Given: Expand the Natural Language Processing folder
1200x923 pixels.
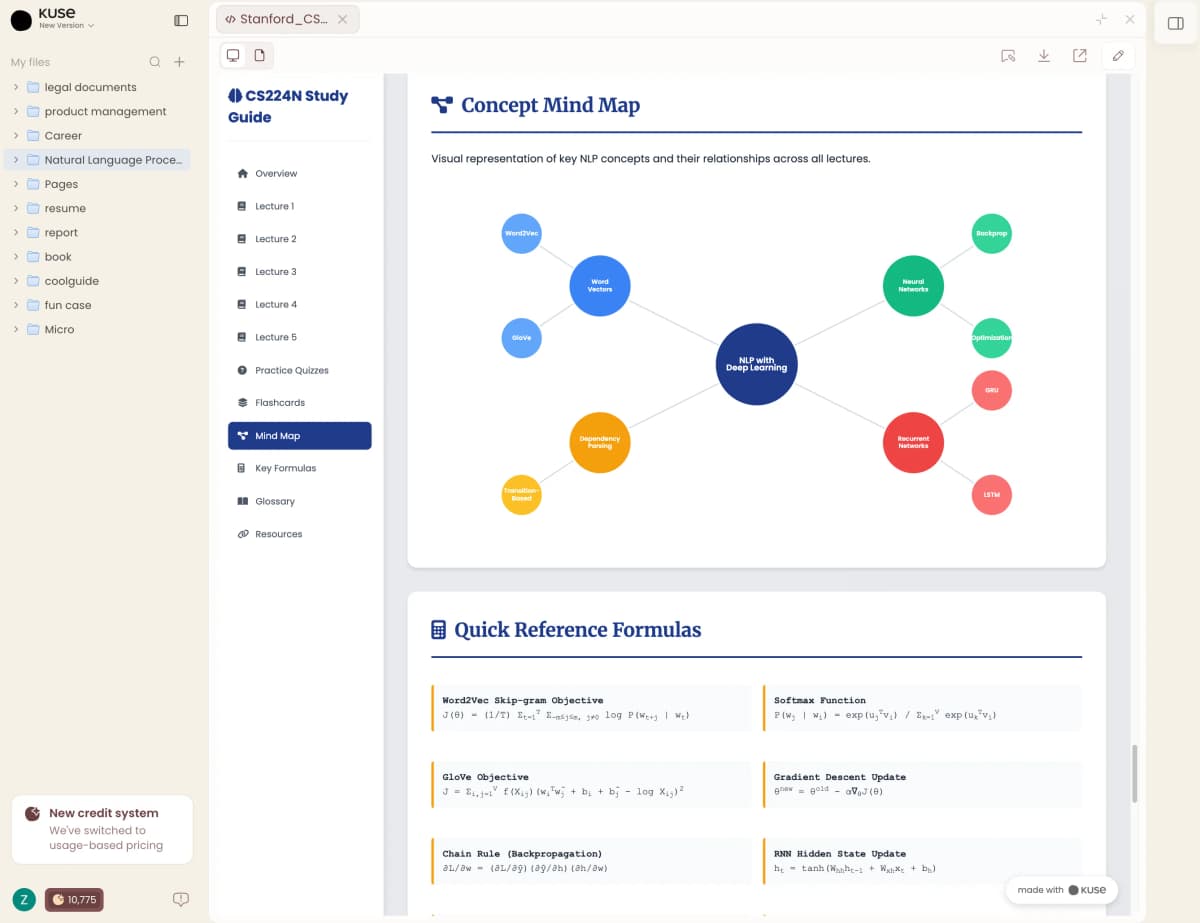Looking at the screenshot, I should point(16,160).
